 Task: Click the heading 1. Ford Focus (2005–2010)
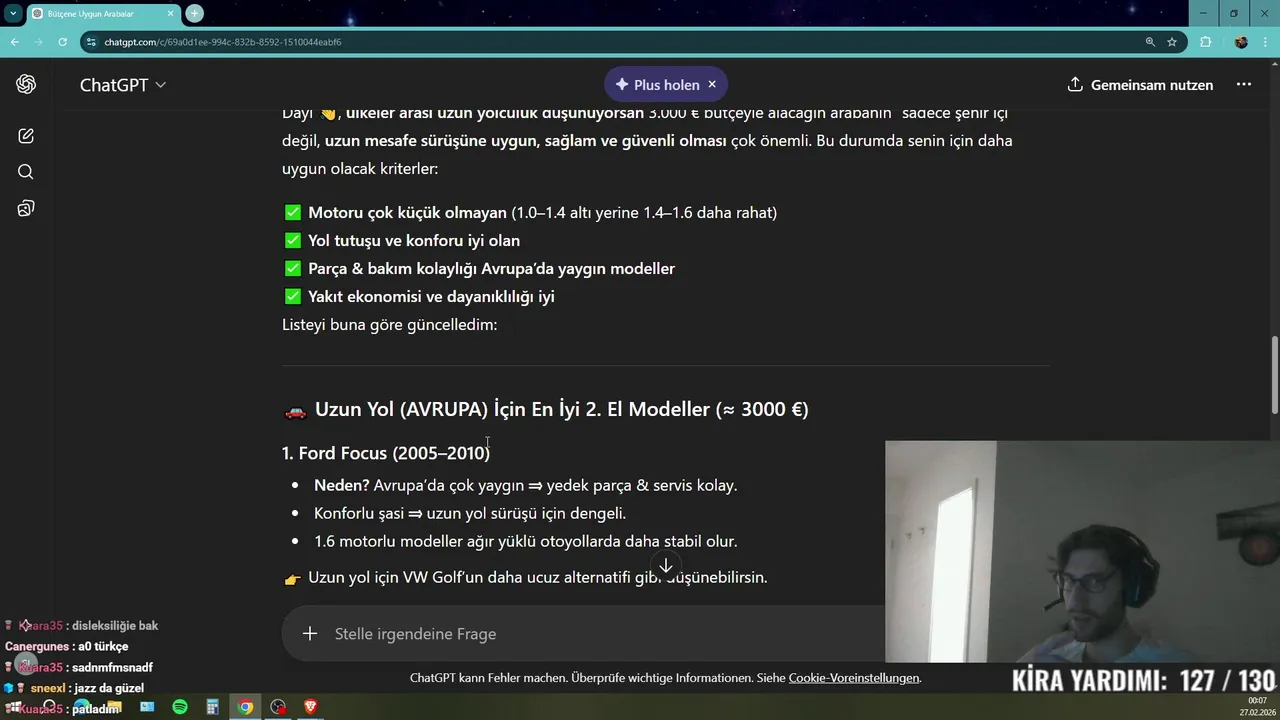[386, 453]
